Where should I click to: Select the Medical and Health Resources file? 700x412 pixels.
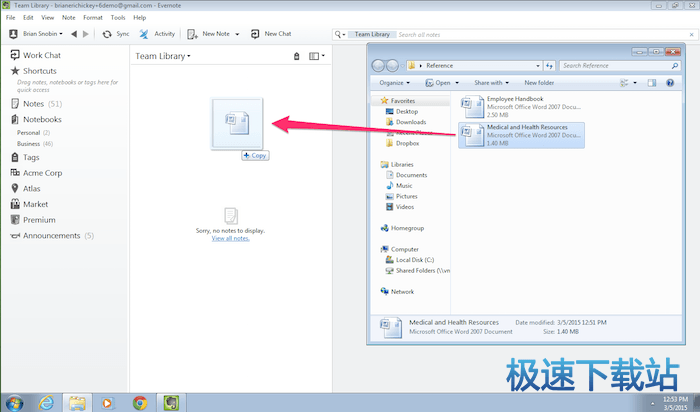[521, 135]
